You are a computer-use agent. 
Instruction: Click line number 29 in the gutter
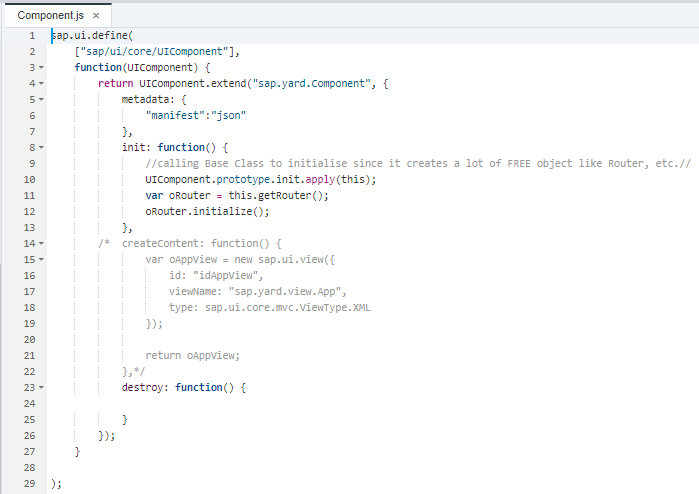[x=29, y=484]
